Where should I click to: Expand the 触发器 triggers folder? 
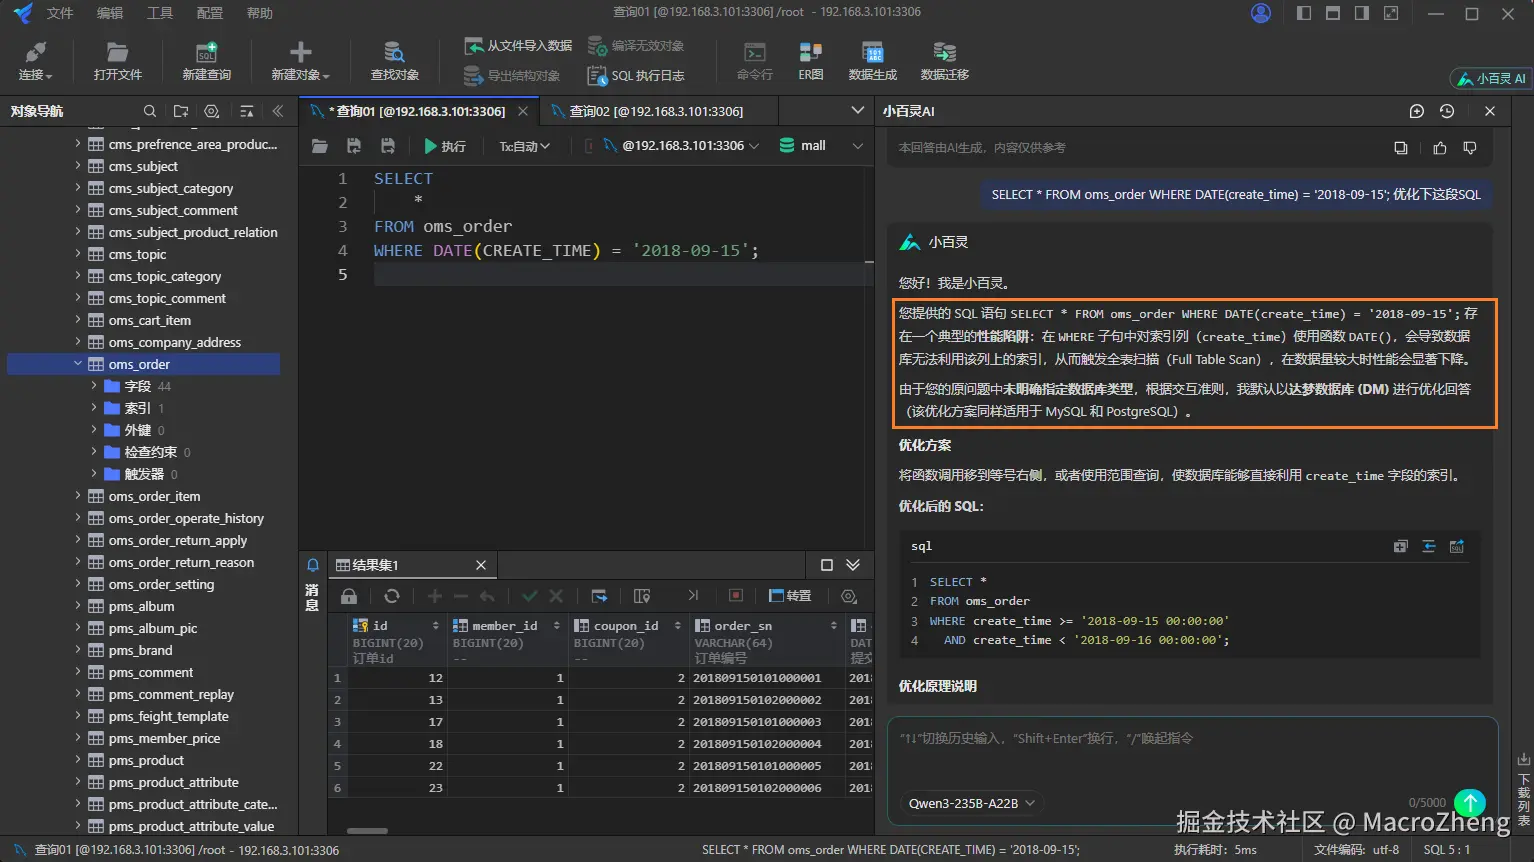tap(94, 474)
